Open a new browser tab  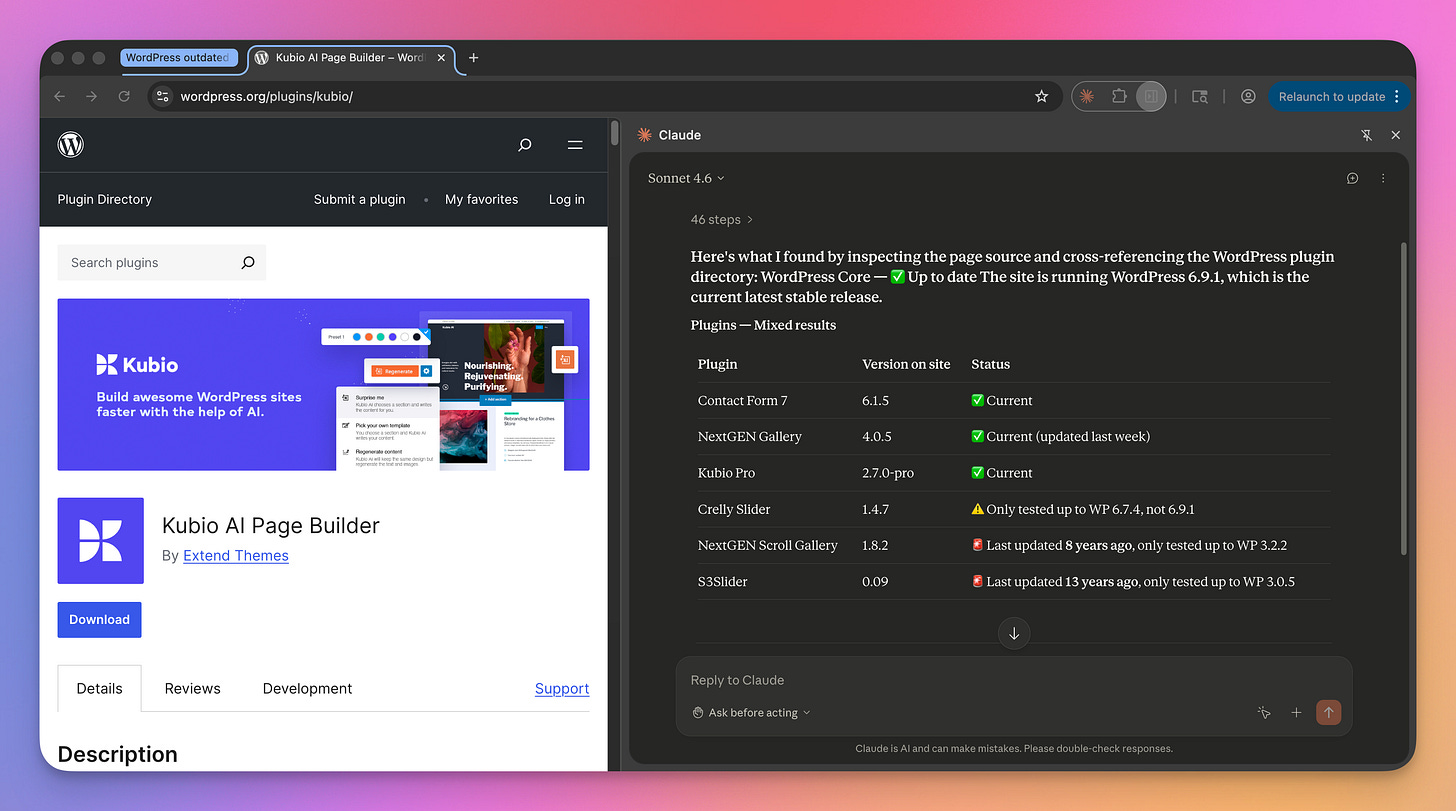474,58
